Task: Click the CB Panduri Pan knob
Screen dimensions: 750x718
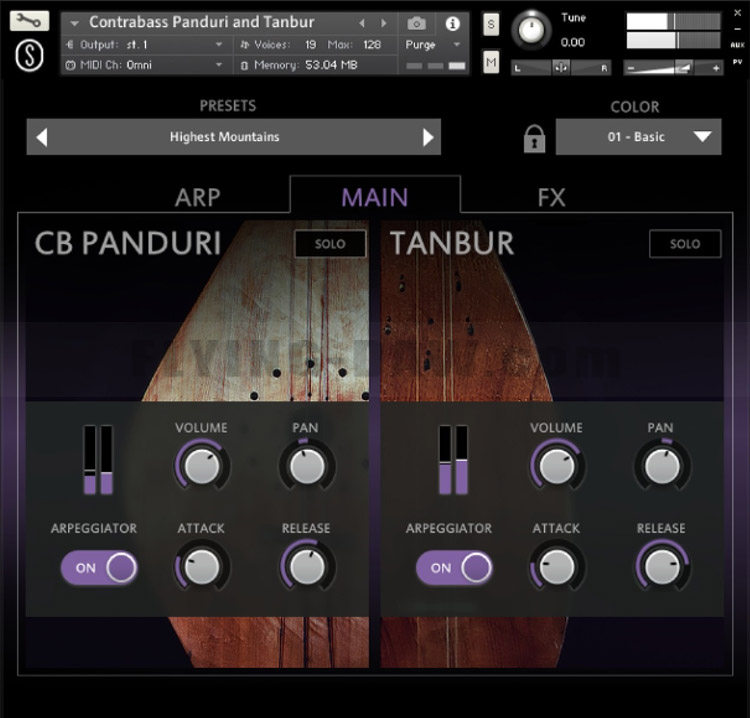Action: click(x=307, y=465)
